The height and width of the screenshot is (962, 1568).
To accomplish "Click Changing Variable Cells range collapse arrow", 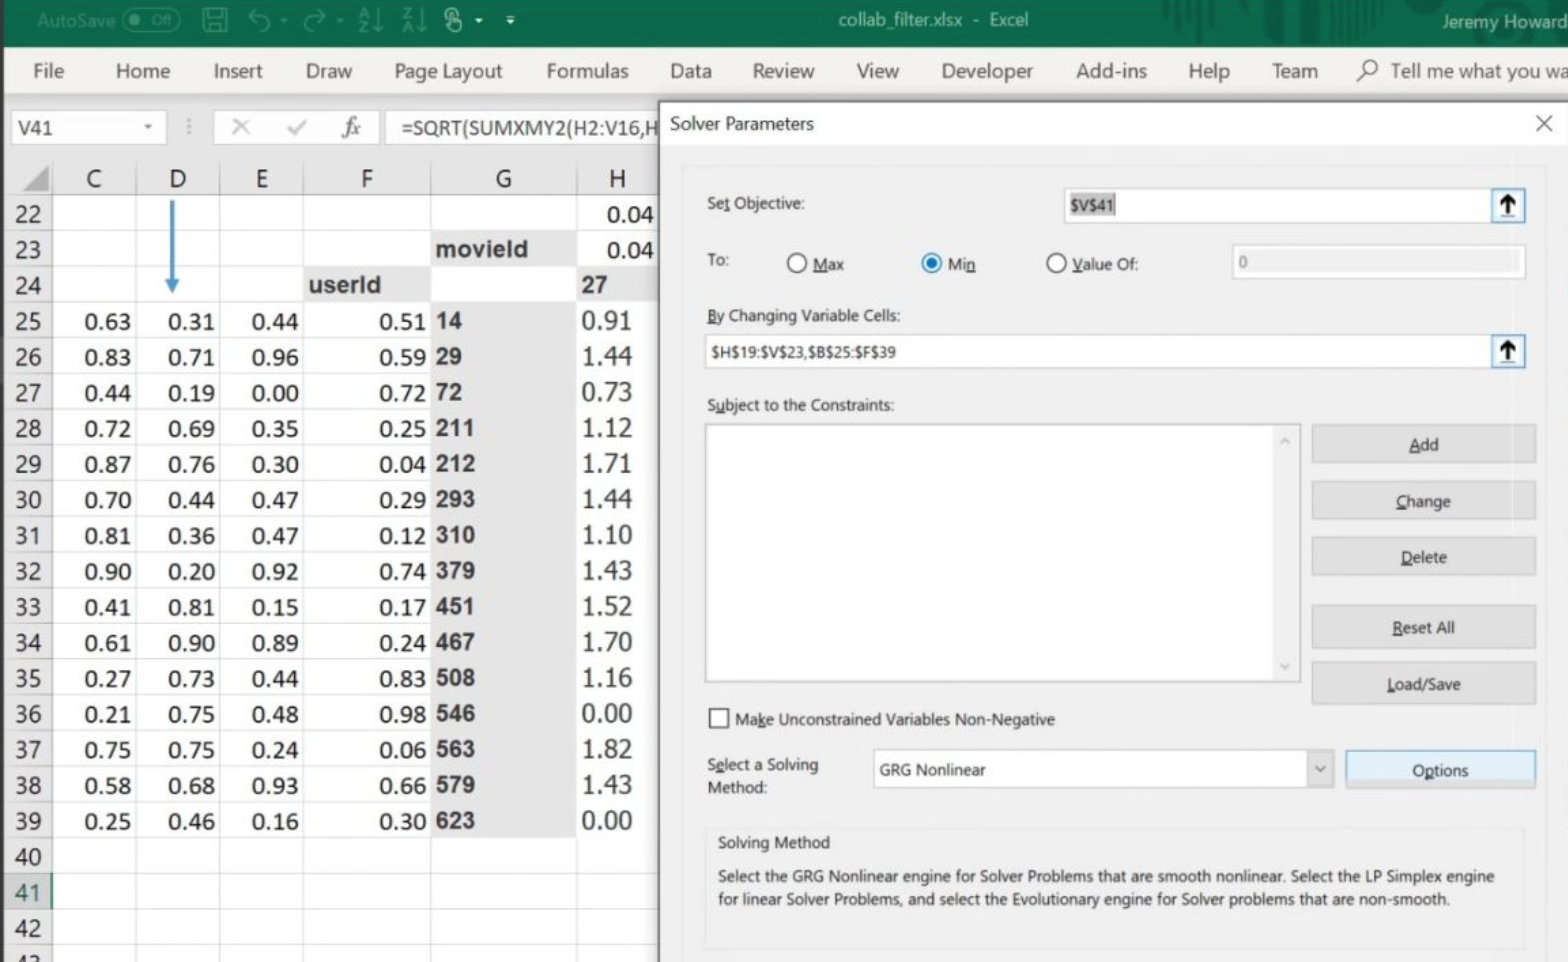I will coord(1508,351).
